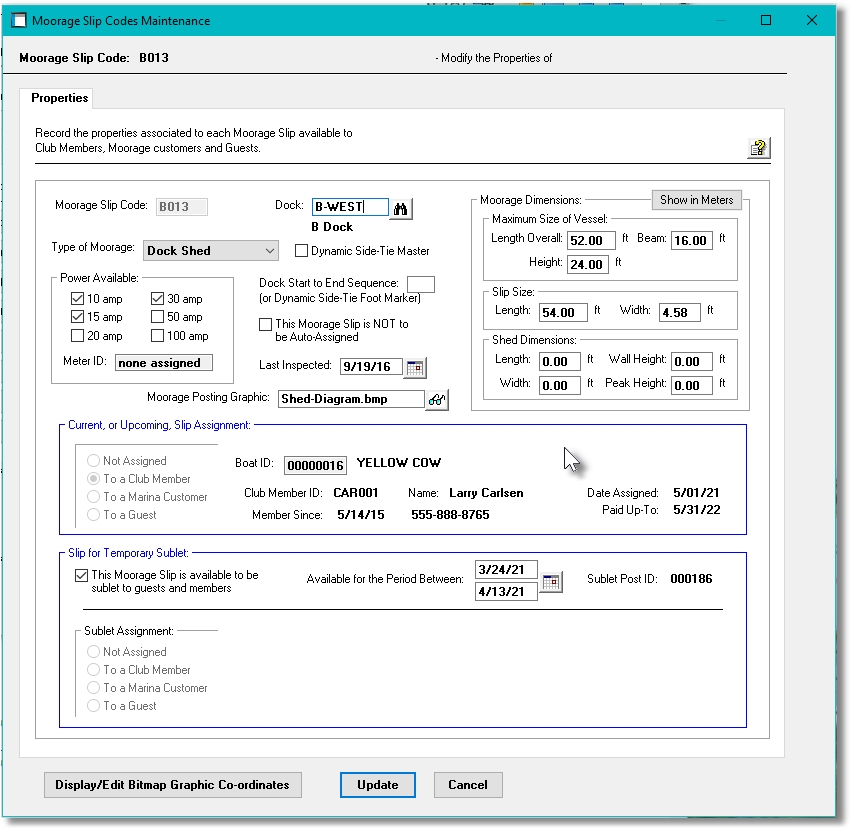Toggle the NOT to be Auto-Assigned checkbox
This screenshot has height=831, width=850.
pyautogui.click(x=265, y=324)
